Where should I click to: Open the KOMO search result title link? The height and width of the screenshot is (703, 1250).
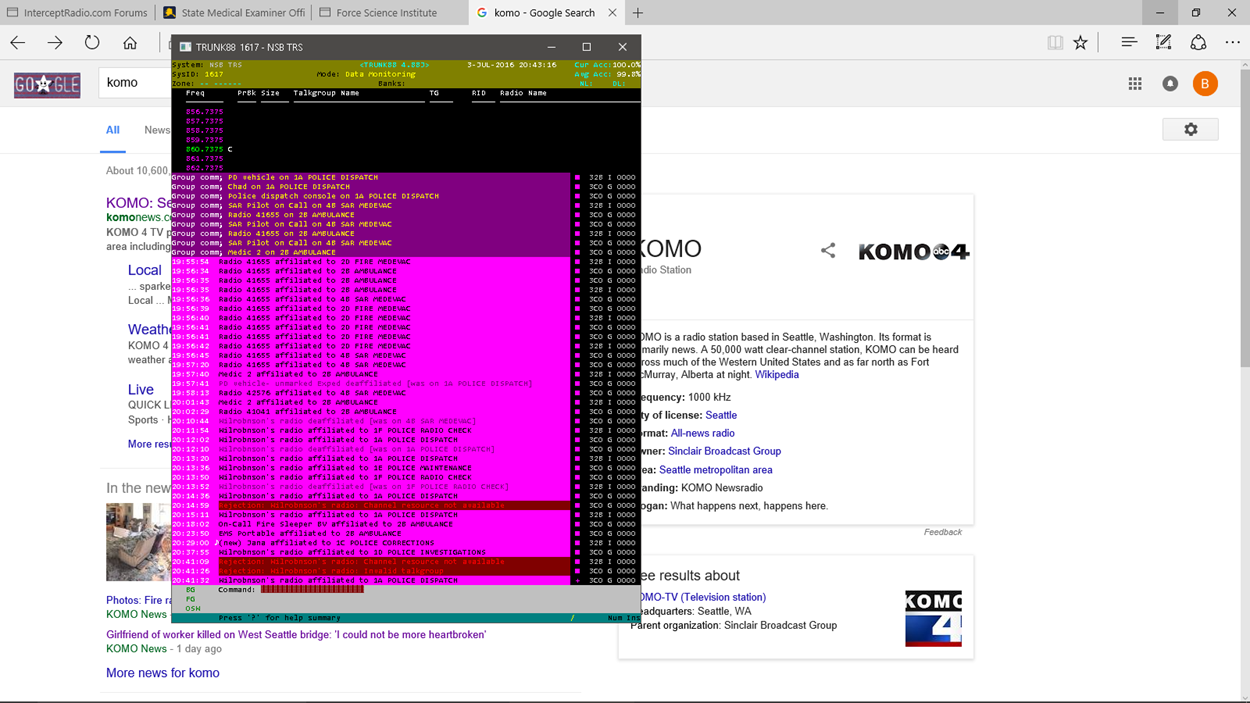(x=138, y=203)
